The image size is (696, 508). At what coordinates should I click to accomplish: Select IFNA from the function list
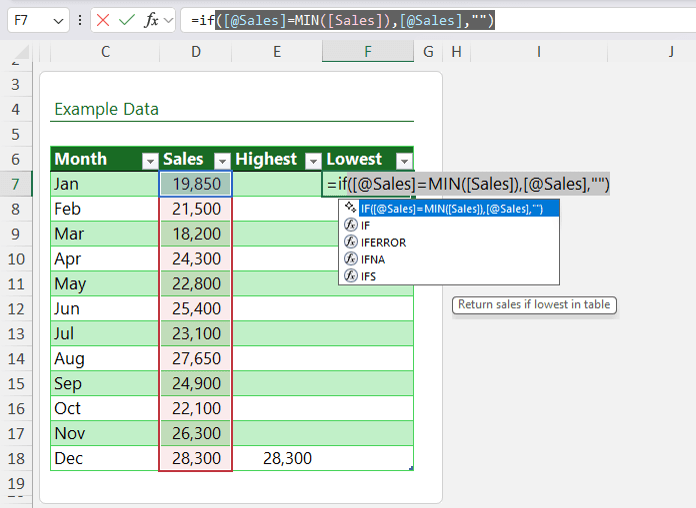pos(373,259)
